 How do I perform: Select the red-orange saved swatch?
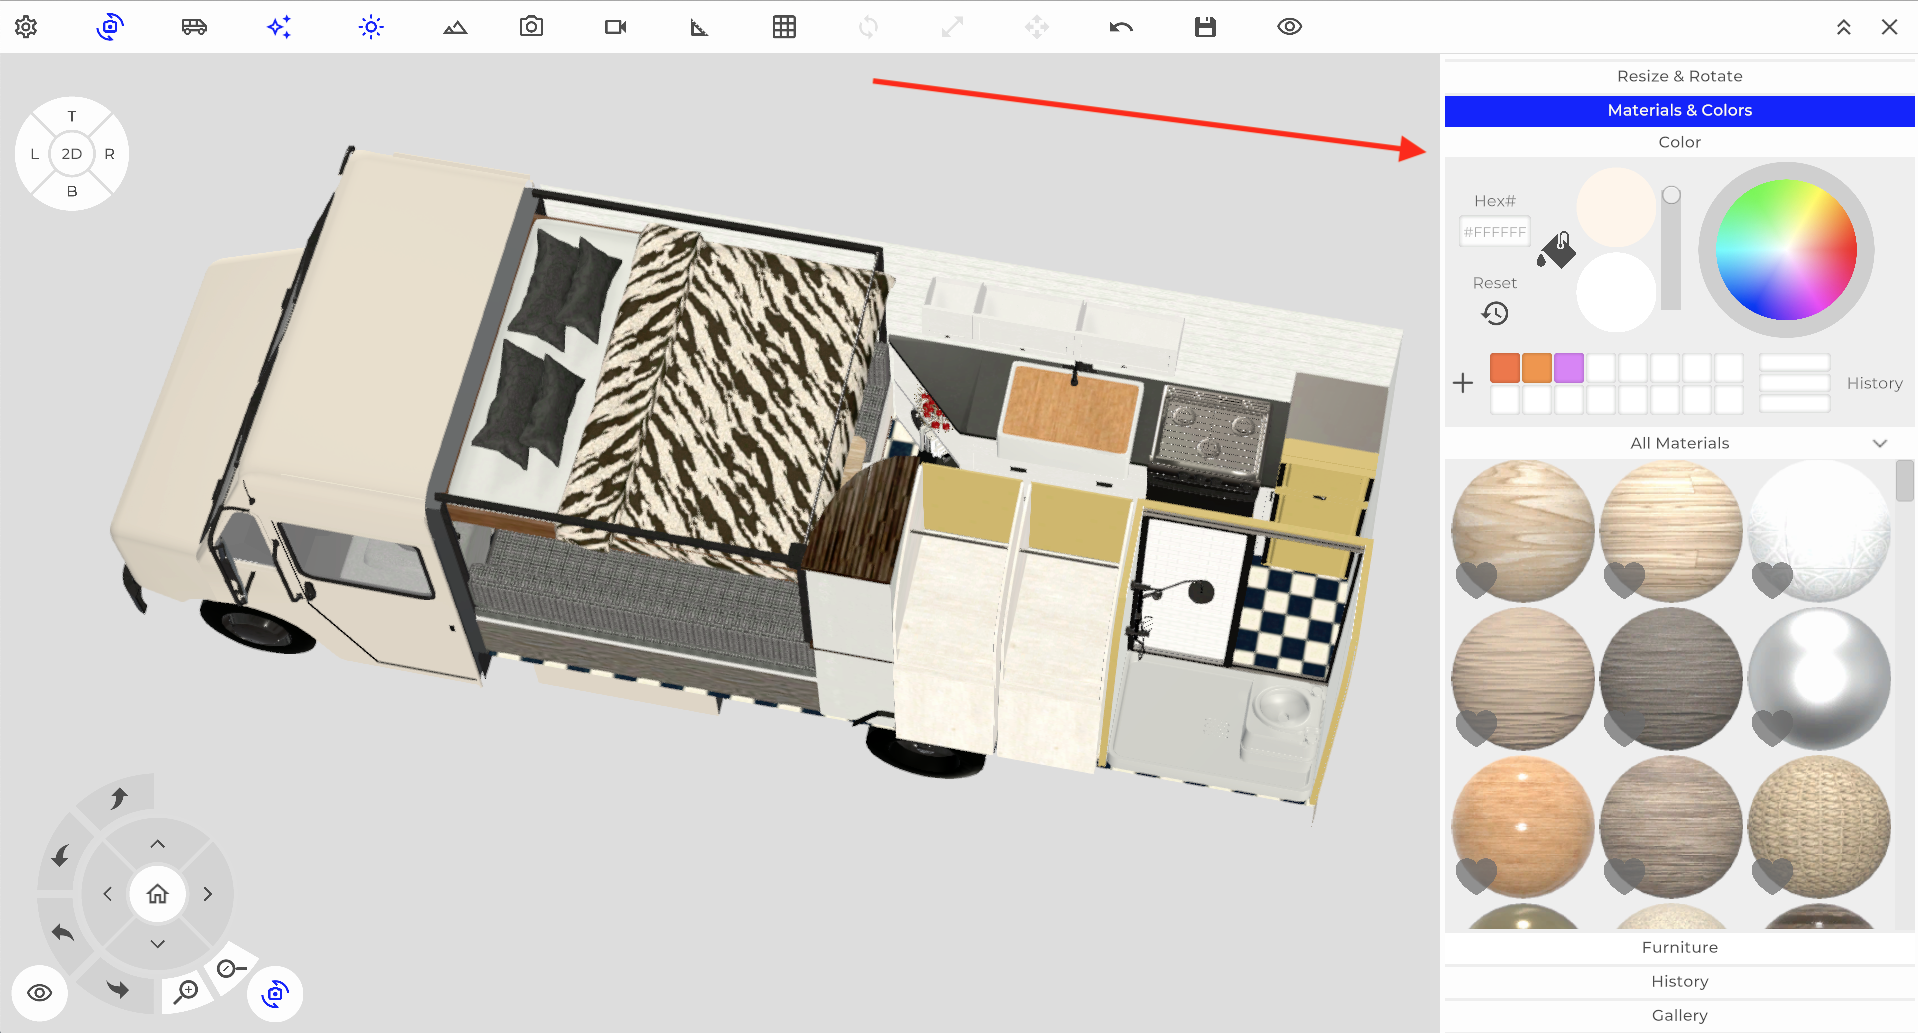[1505, 368]
